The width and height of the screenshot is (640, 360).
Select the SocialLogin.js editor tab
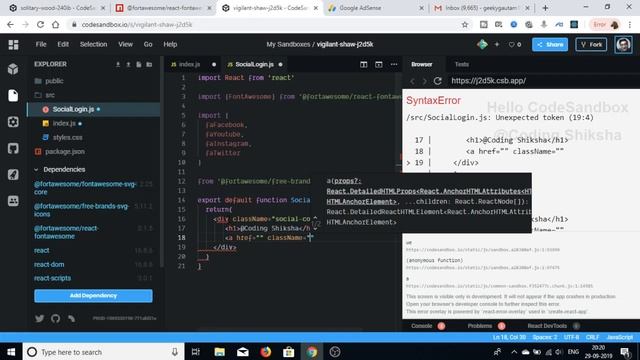click(254, 64)
